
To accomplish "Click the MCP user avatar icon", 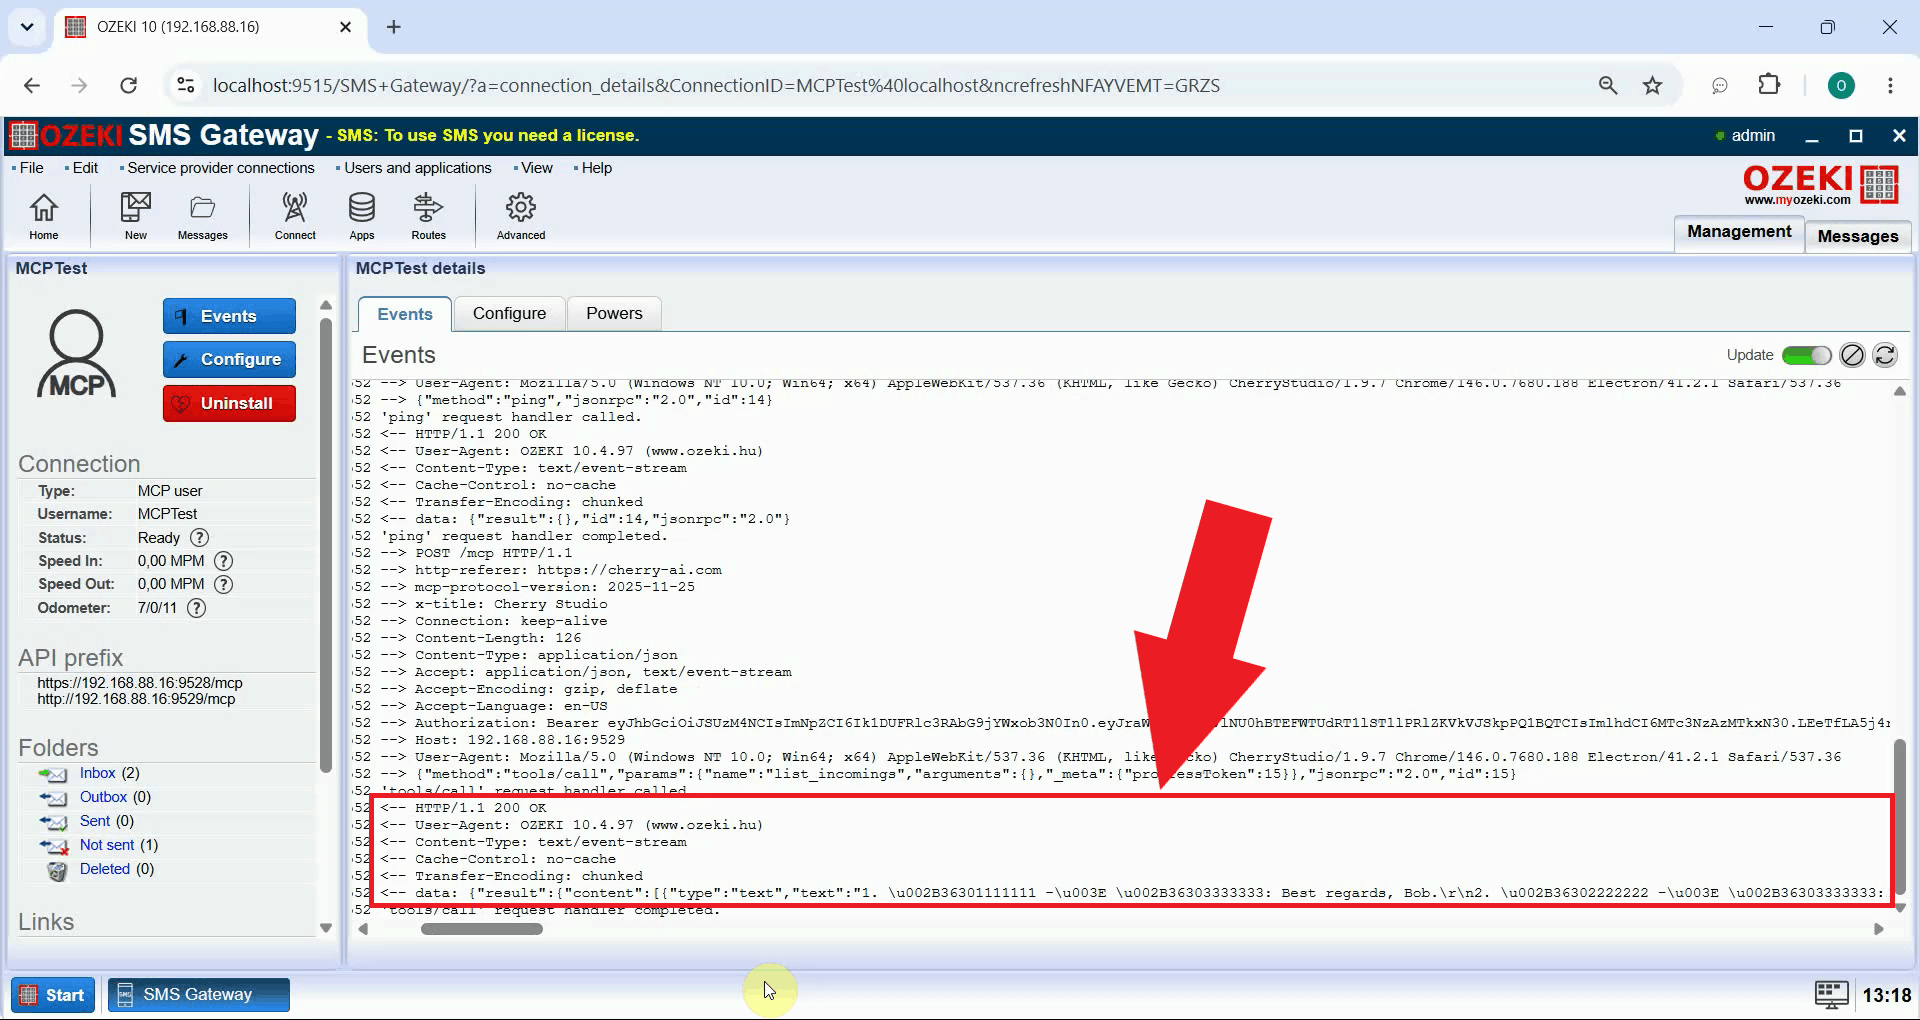I will coord(77,354).
